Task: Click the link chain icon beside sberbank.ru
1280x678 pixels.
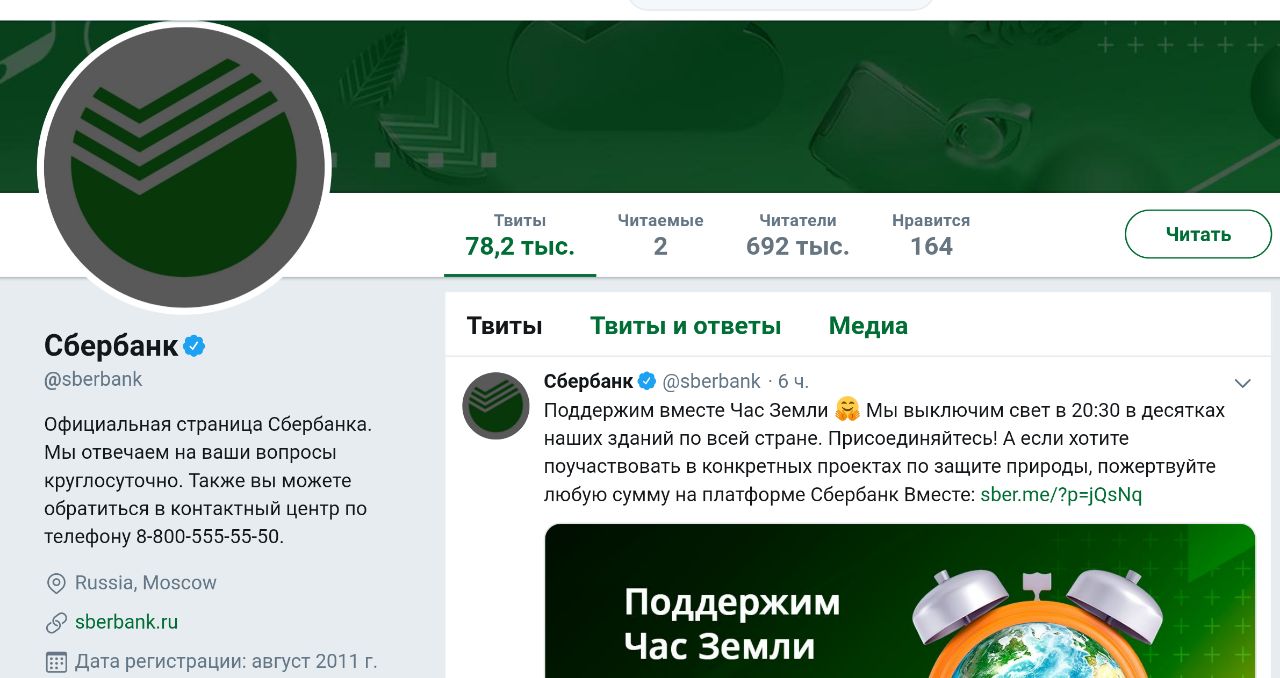Action: click(57, 622)
